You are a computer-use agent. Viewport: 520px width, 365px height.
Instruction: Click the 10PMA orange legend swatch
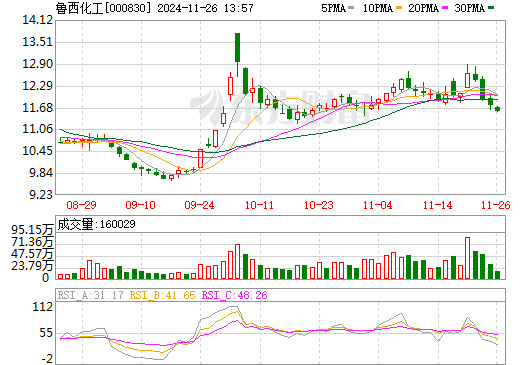[x=399, y=8]
